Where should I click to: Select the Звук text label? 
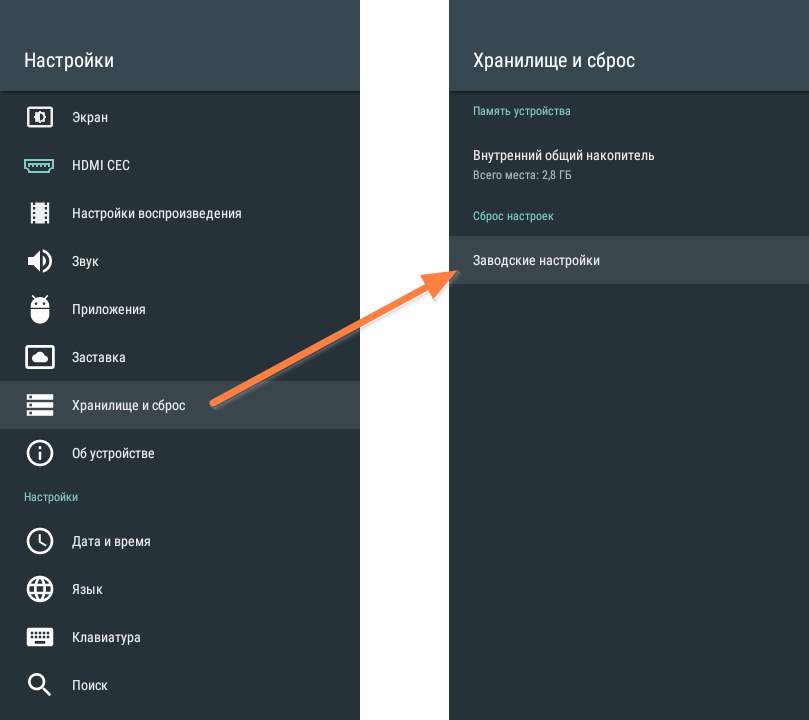(85, 261)
